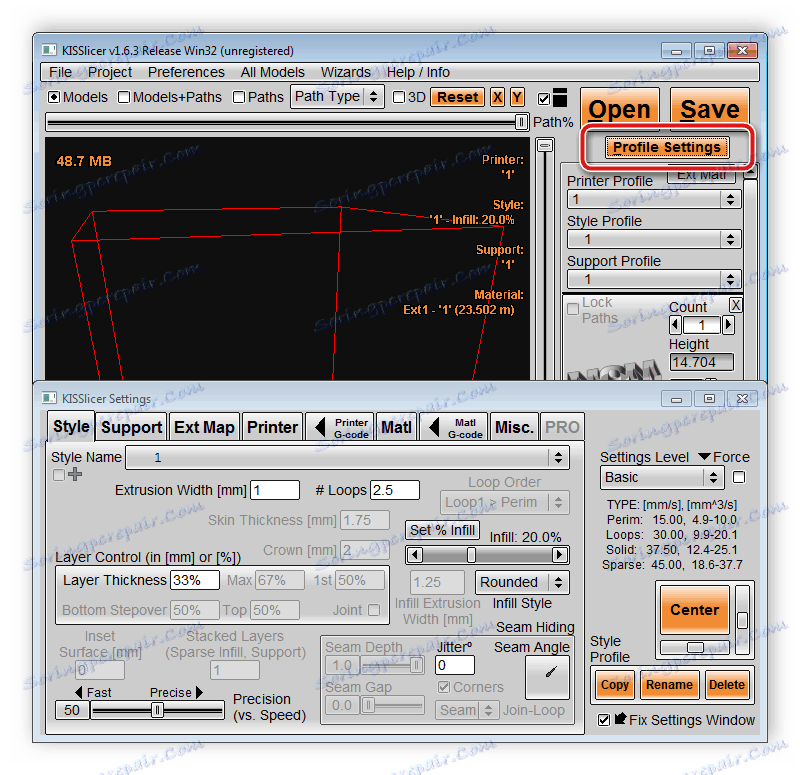Click the black color block icon beside checkbox
Viewport: 800px width, 775px height.
pyautogui.click(x=560, y=97)
